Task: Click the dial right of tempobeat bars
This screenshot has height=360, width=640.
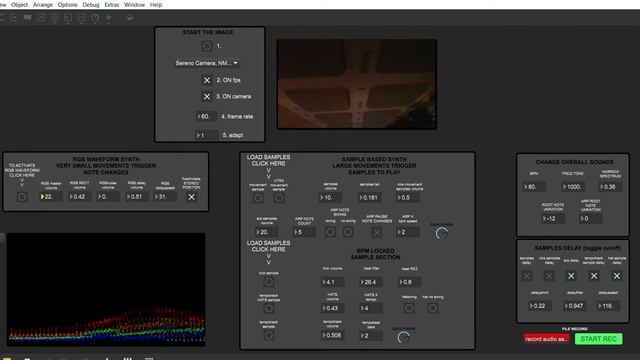Action: pos(404,338)
